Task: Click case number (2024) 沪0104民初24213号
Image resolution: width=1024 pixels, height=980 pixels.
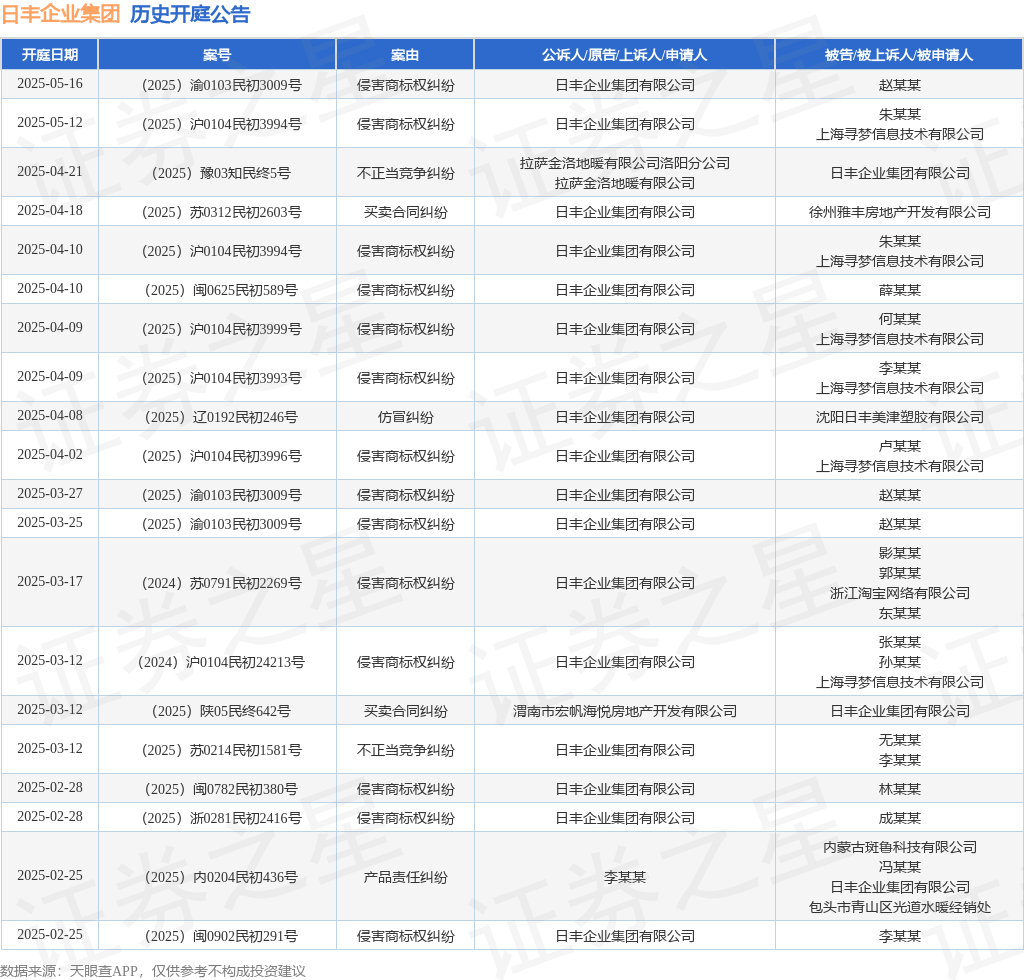Action: point(221,662)
